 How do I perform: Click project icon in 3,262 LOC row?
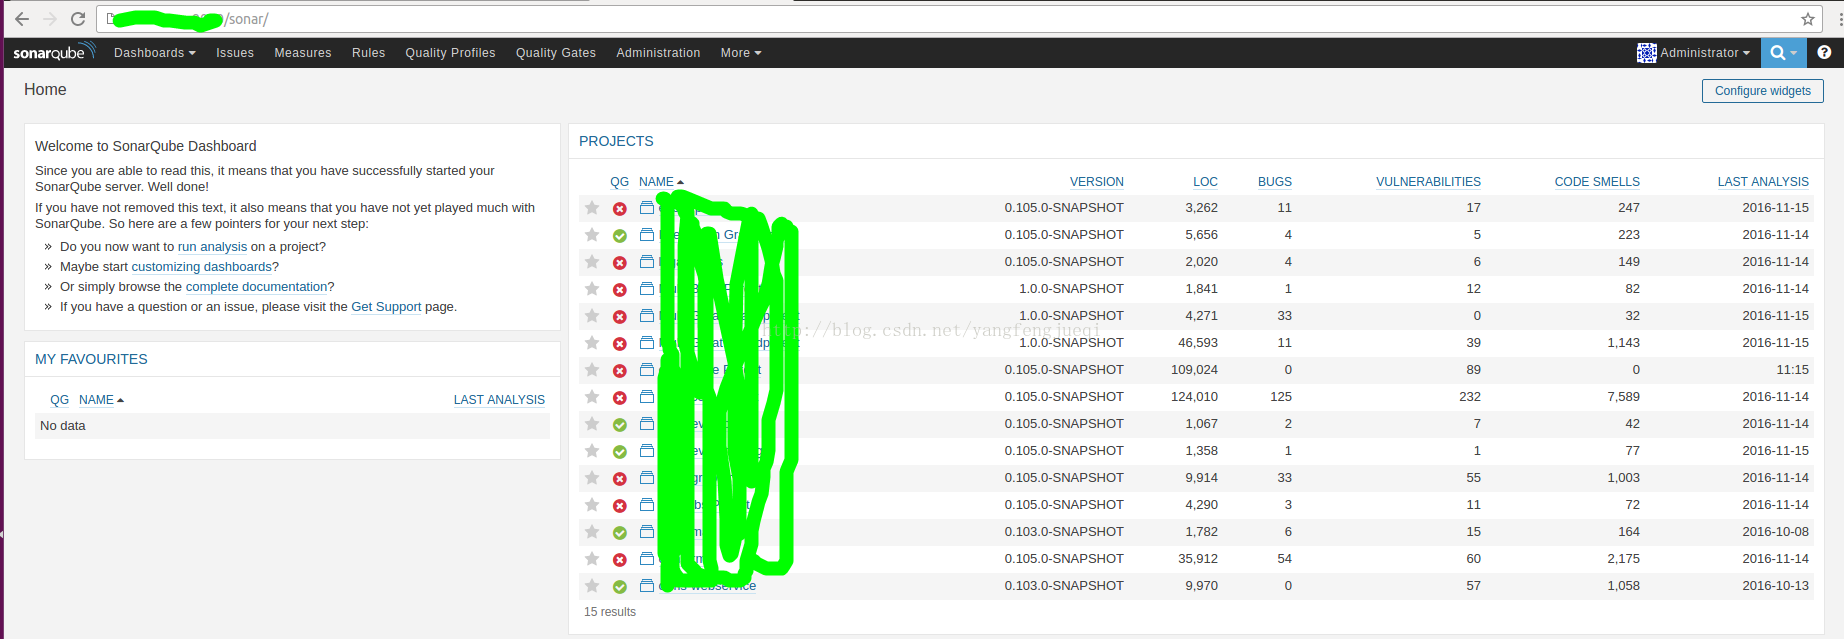(647, 208)
